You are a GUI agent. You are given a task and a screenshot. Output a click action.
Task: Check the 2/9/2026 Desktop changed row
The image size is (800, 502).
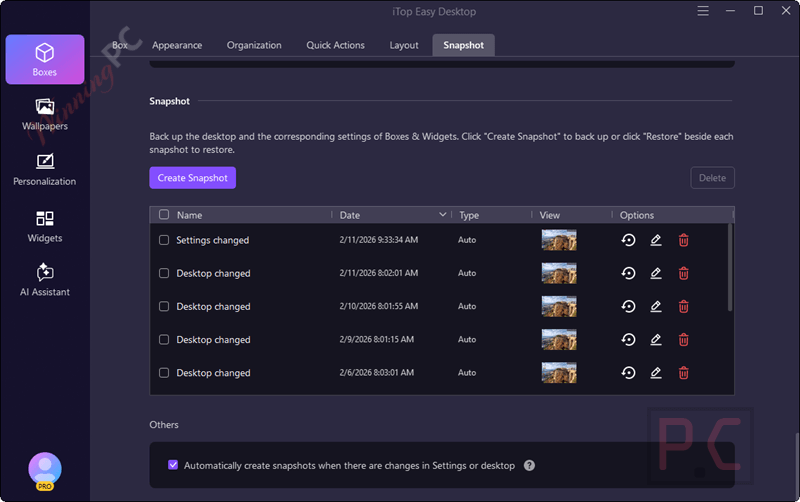(x=164, y=339)
